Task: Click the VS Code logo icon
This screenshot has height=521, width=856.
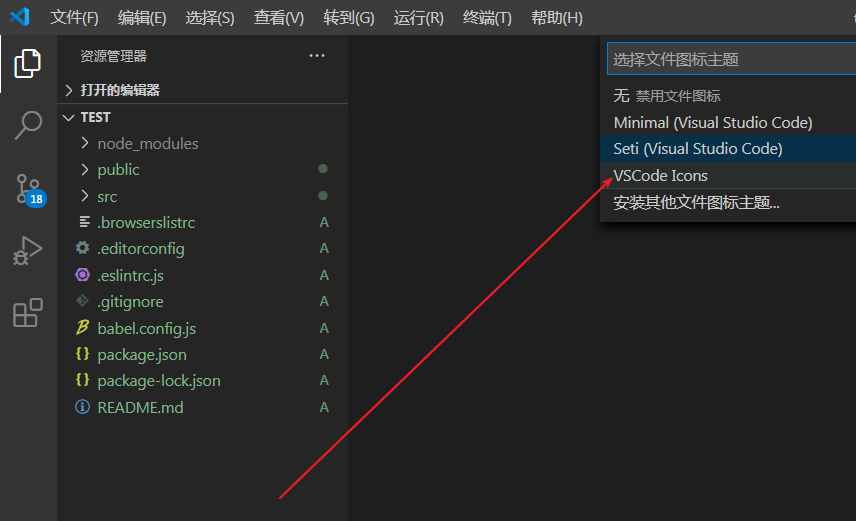Action: click(20, 17)
